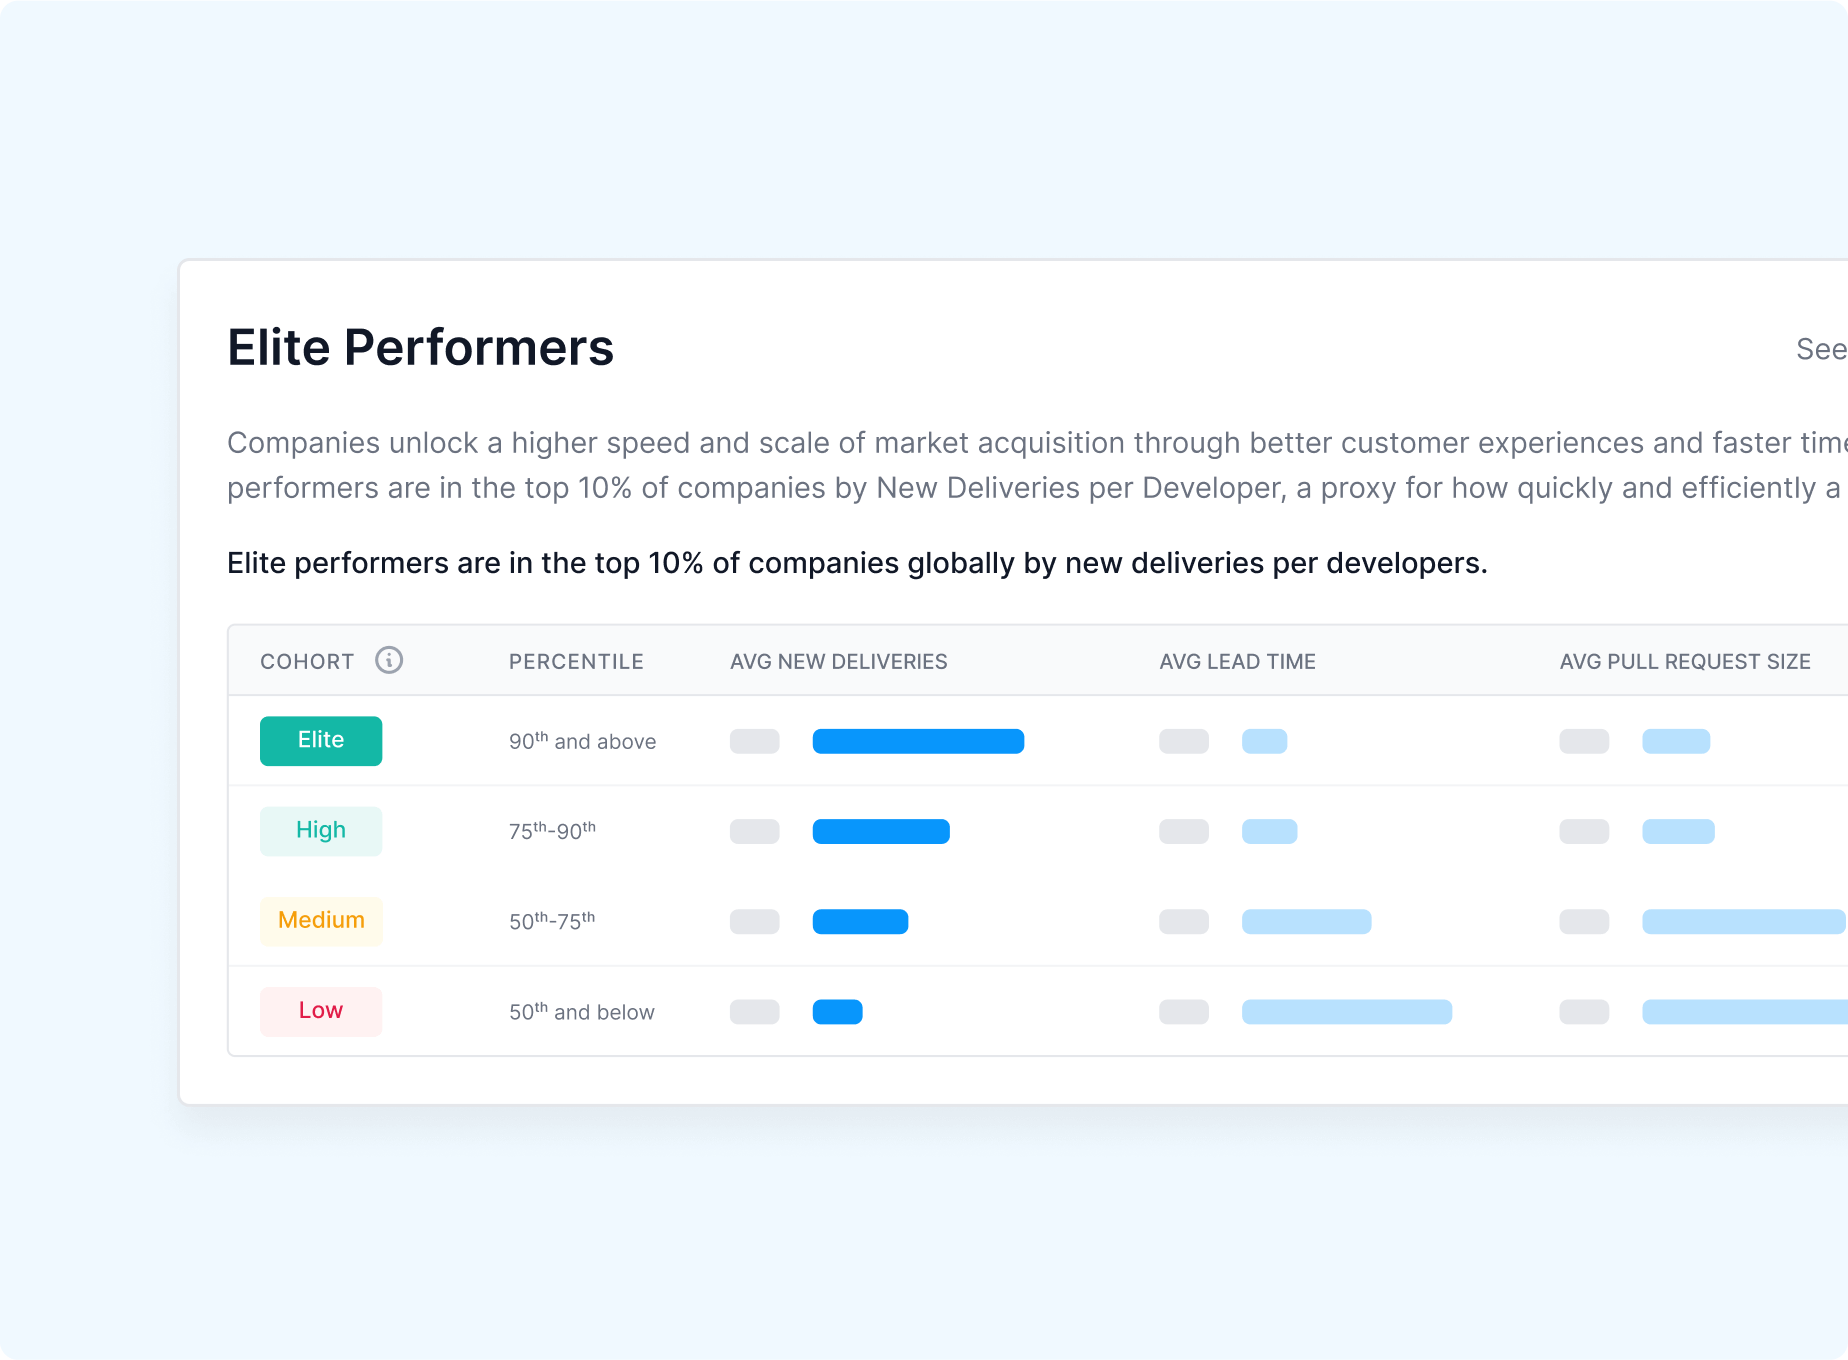
Task: Select the Medium cohort badge
Action: point(321,921)
